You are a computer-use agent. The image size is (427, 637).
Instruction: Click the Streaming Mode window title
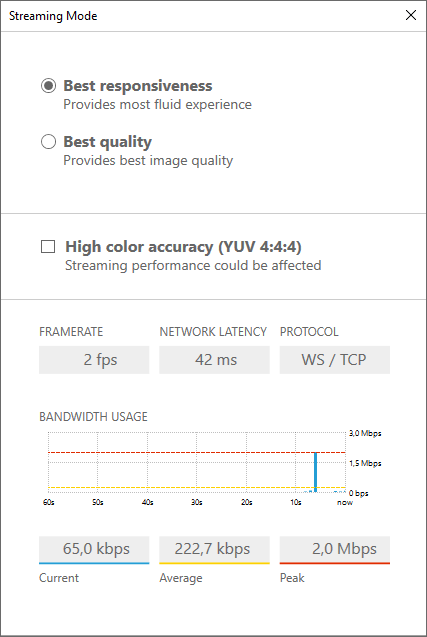tap(53, 16)
